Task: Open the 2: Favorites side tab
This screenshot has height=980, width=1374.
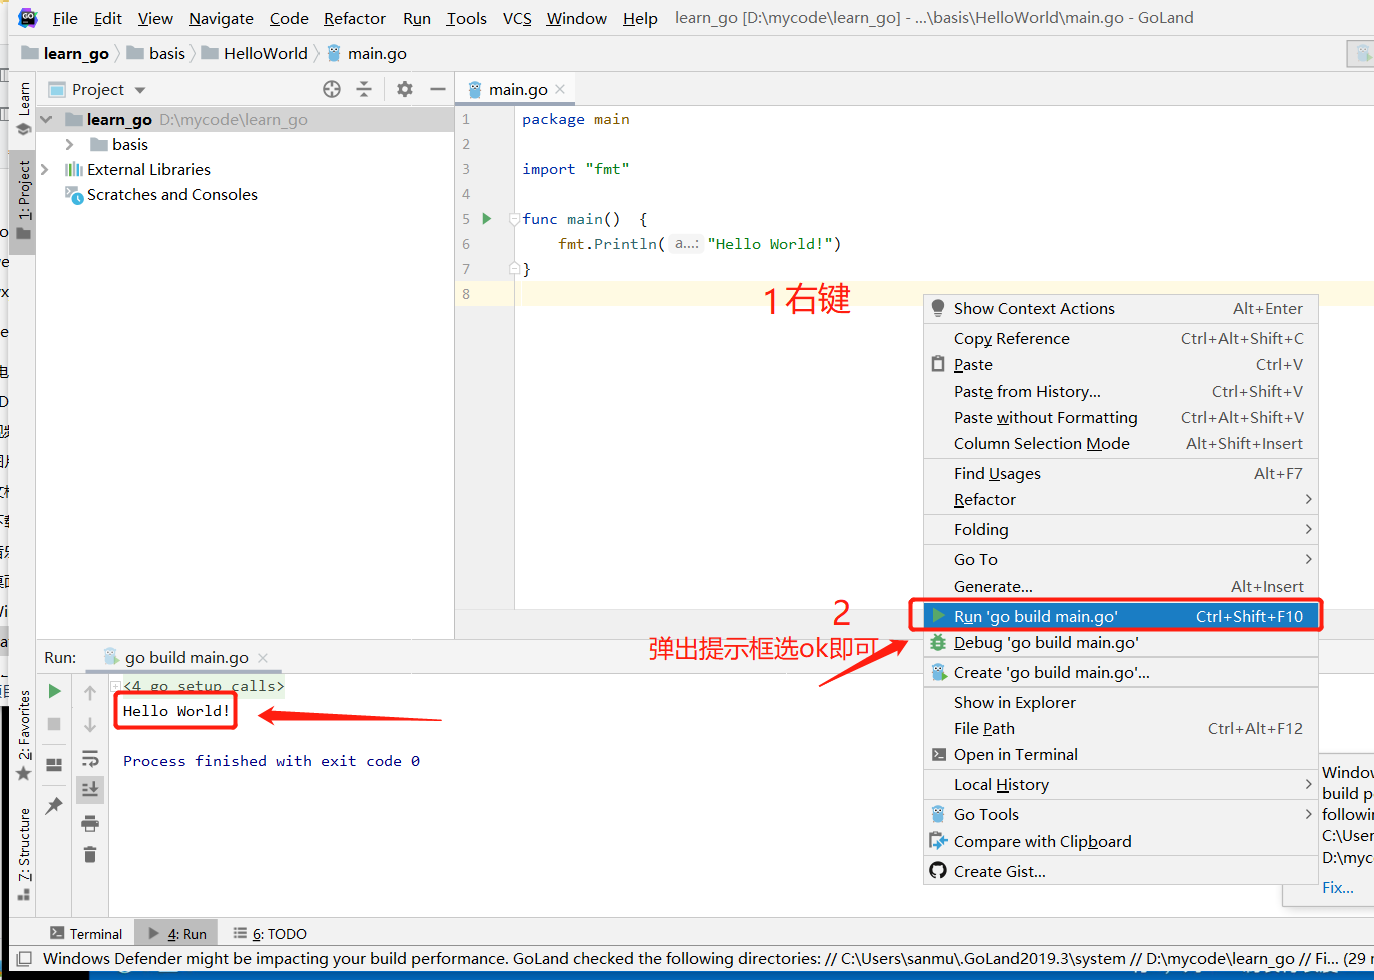Action: point(24,735)
